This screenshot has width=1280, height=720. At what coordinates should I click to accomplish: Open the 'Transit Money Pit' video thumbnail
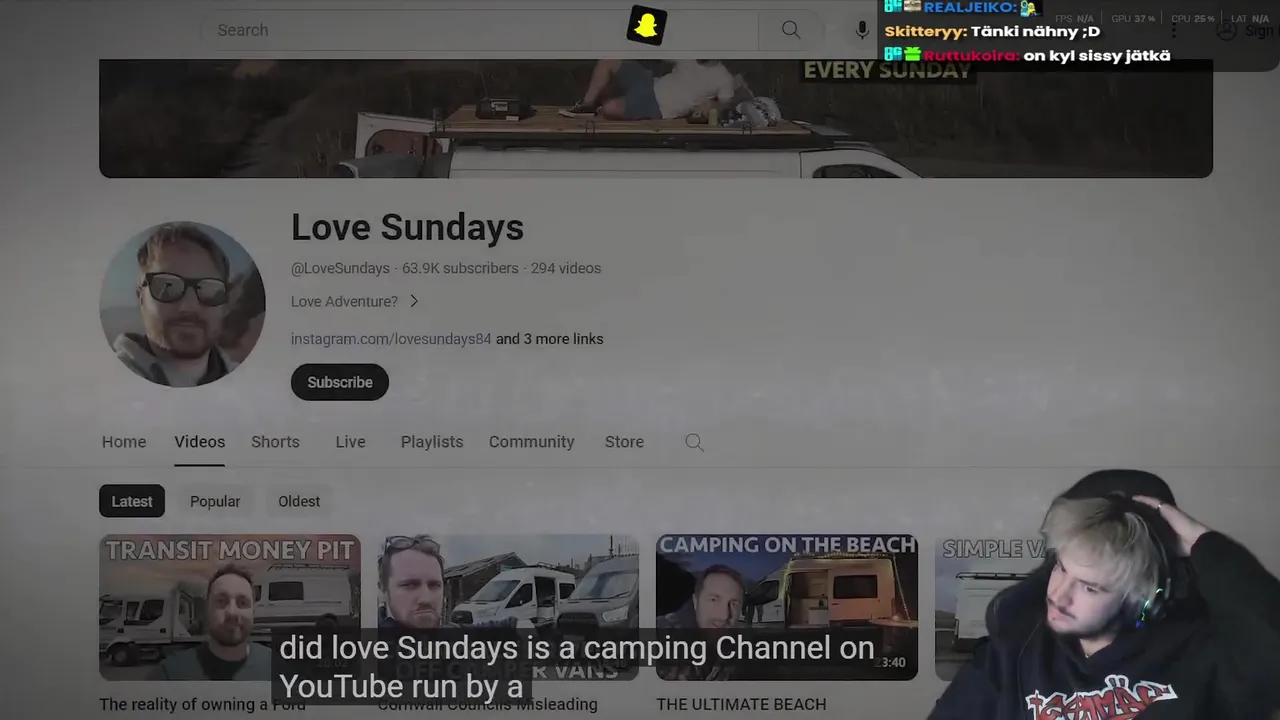[x=229, y=607]
